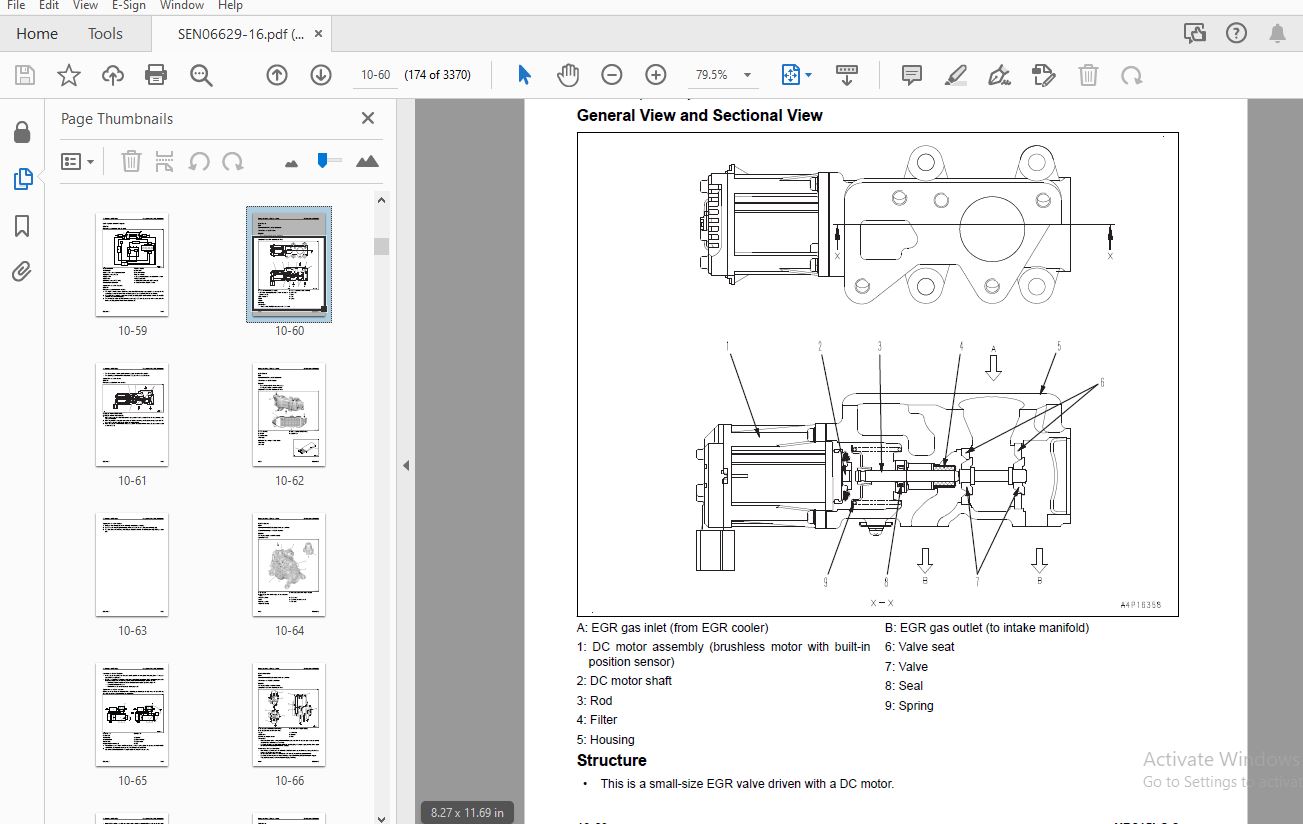Image resolution: width=1303 pixels, height=824 pixels.
Task: Zoom in with the plus circle icon
Action: click(656, 75)
